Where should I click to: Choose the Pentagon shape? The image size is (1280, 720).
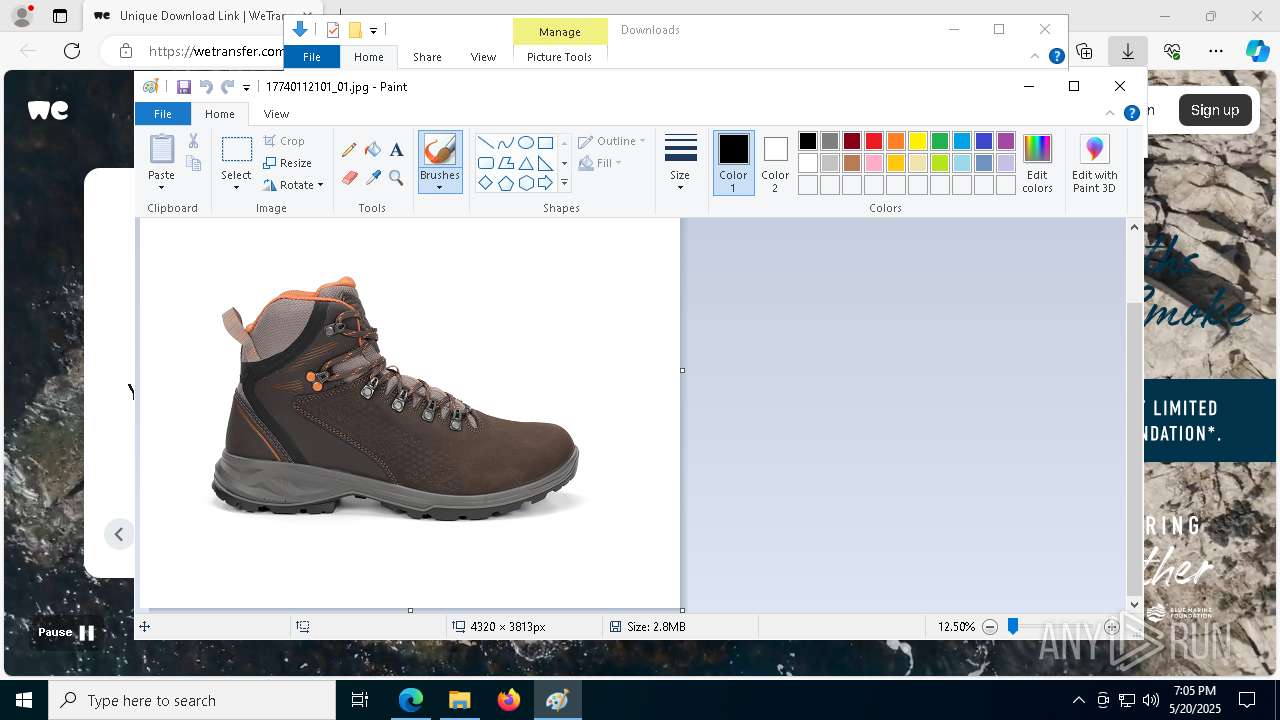[x=505, y=183]
